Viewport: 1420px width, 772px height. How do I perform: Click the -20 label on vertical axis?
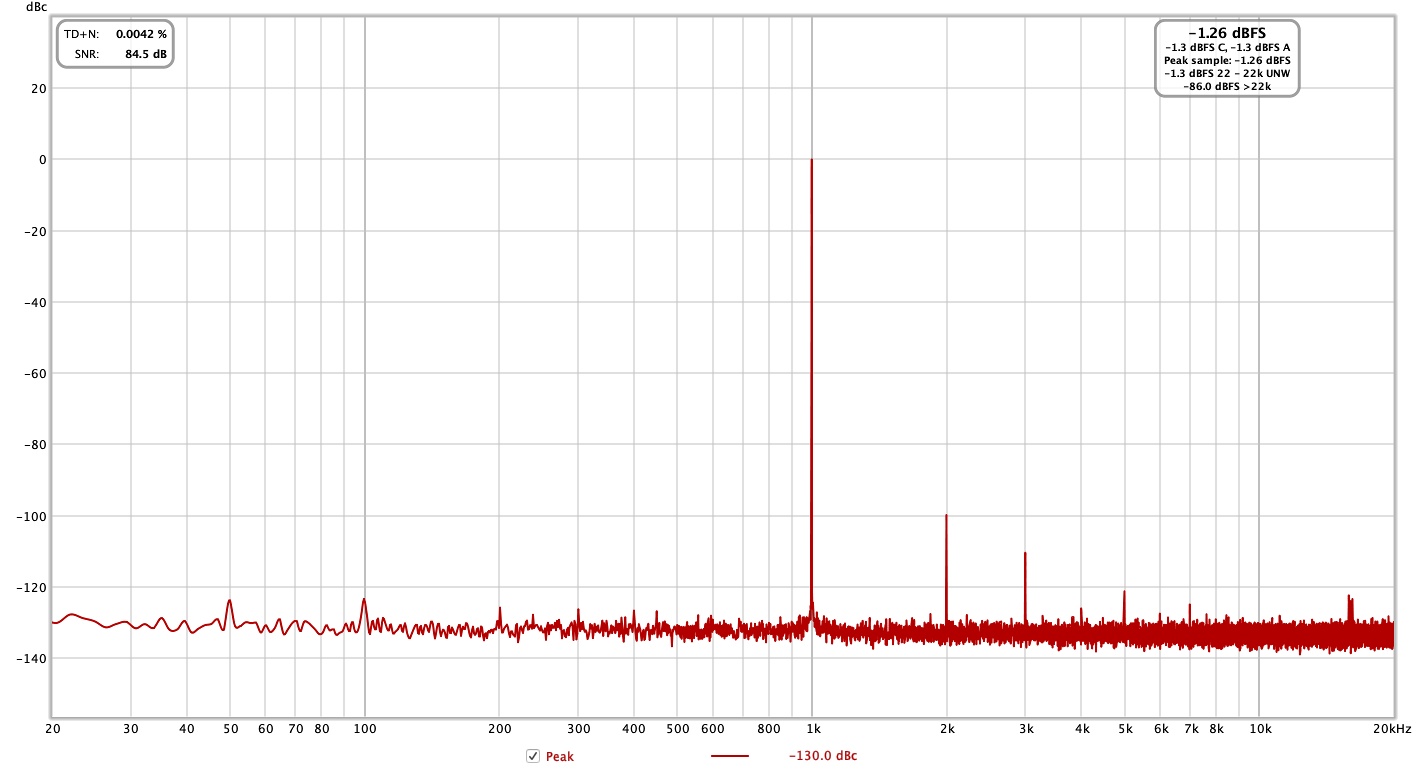point(36,231)
